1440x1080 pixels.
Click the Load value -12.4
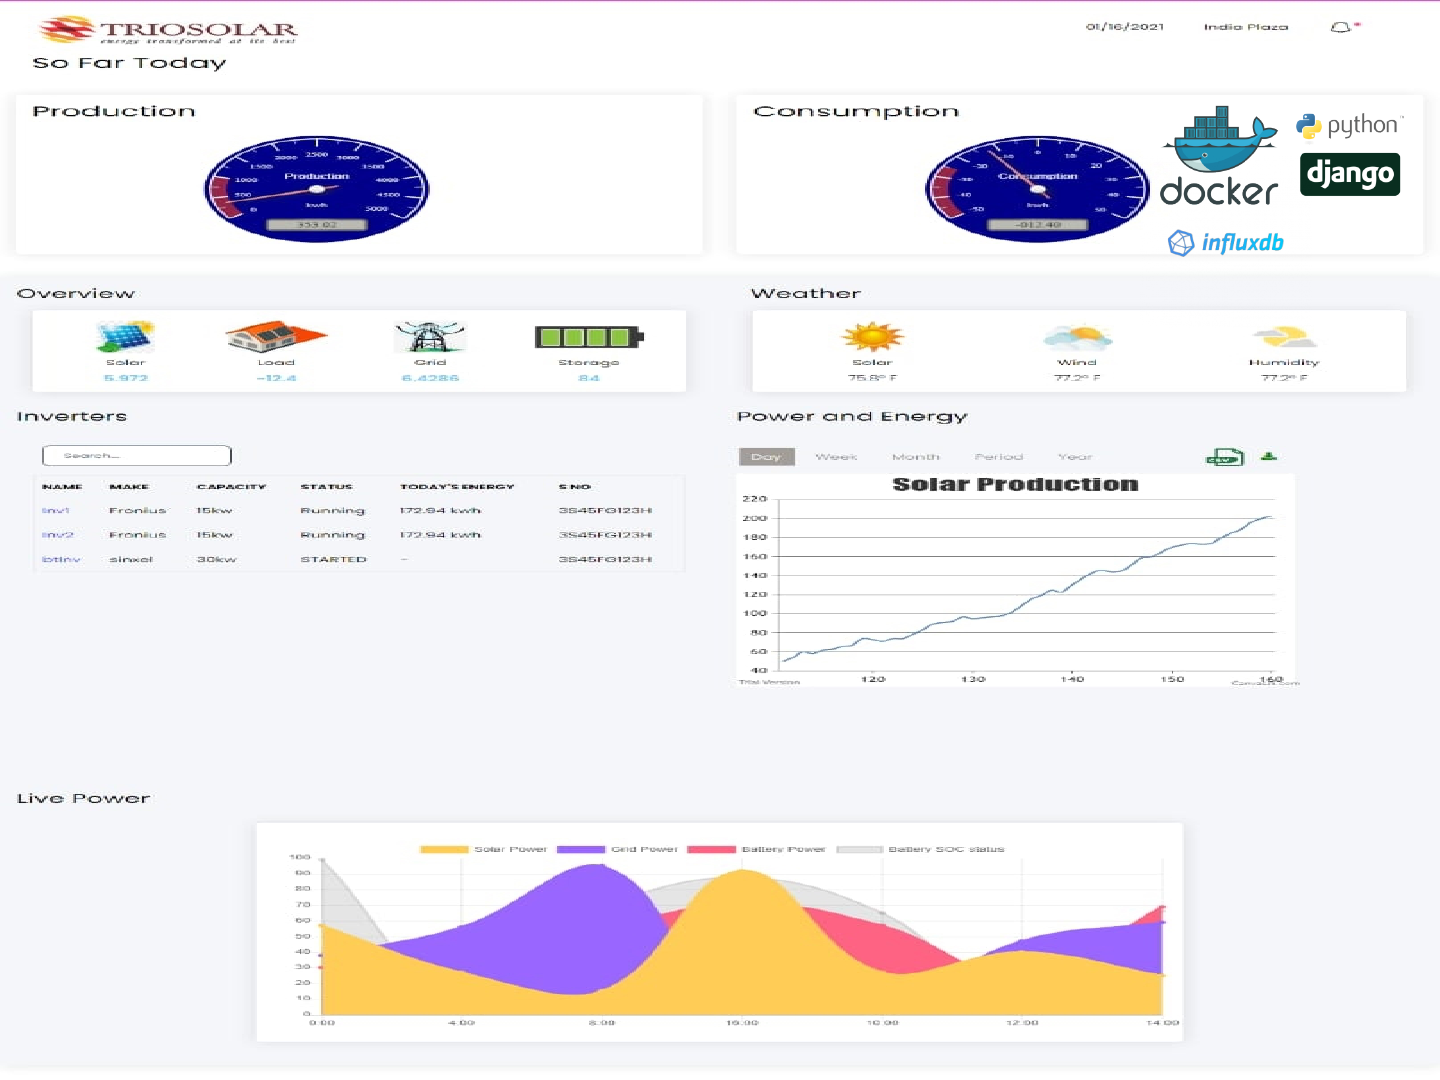click(x=276, y=378)
